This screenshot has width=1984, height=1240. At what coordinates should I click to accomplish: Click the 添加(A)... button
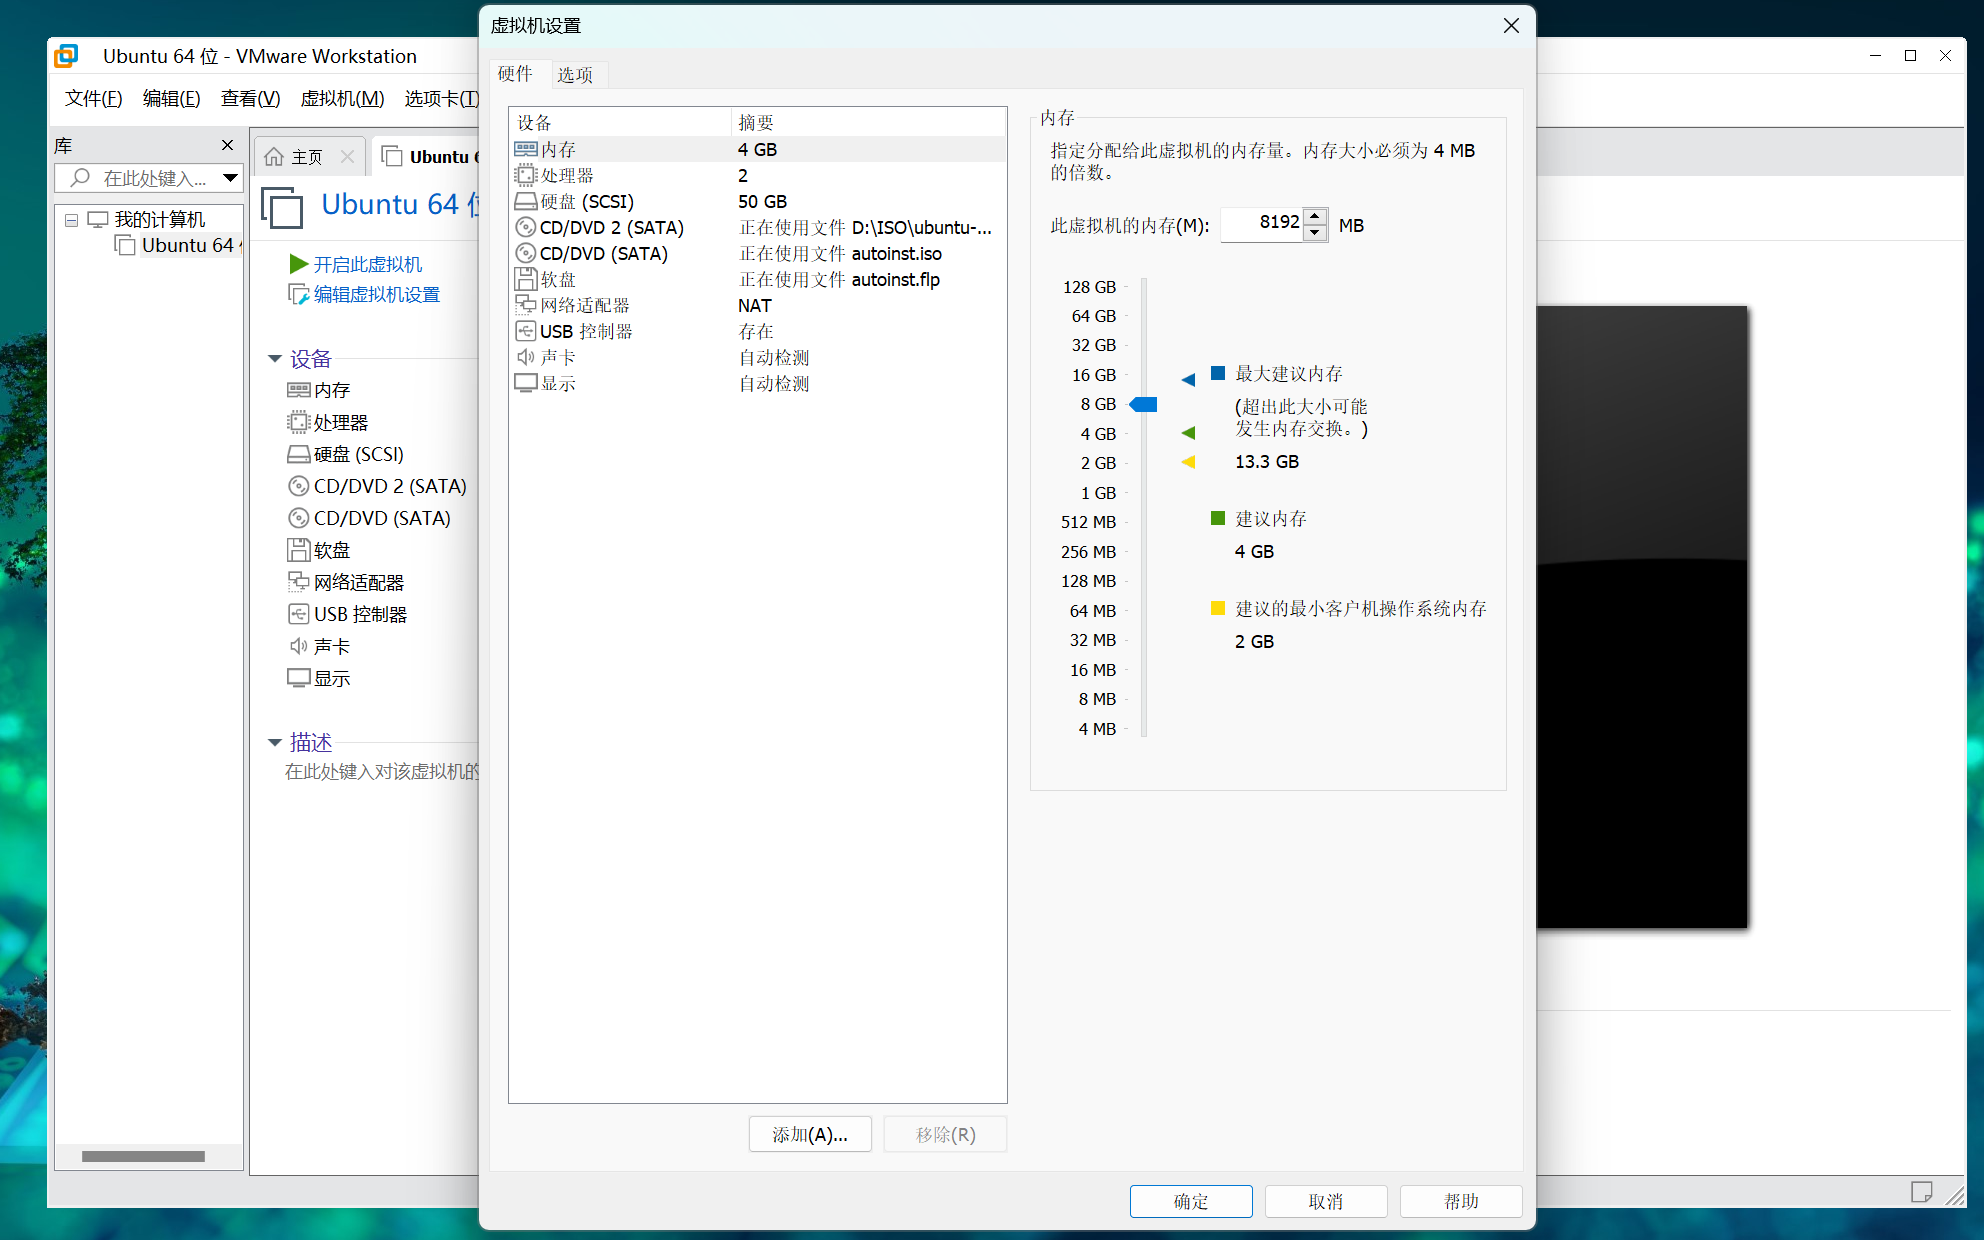[x=810, y=1135]
